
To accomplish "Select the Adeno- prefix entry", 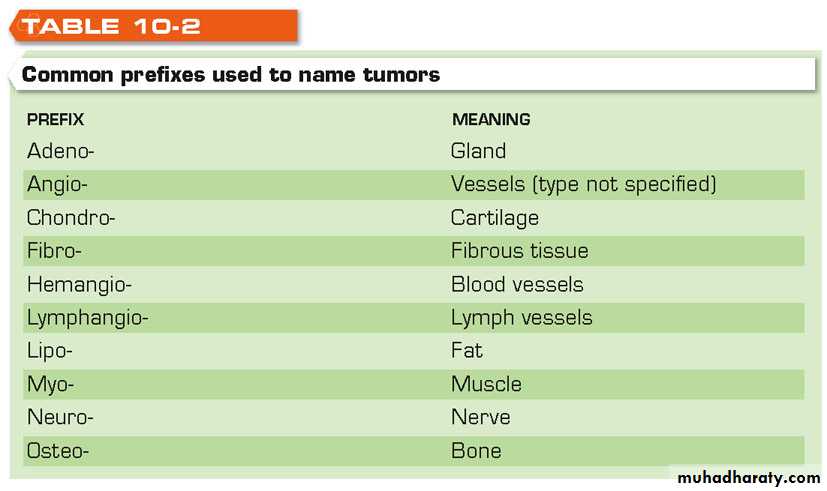I will tap(63, 152).
